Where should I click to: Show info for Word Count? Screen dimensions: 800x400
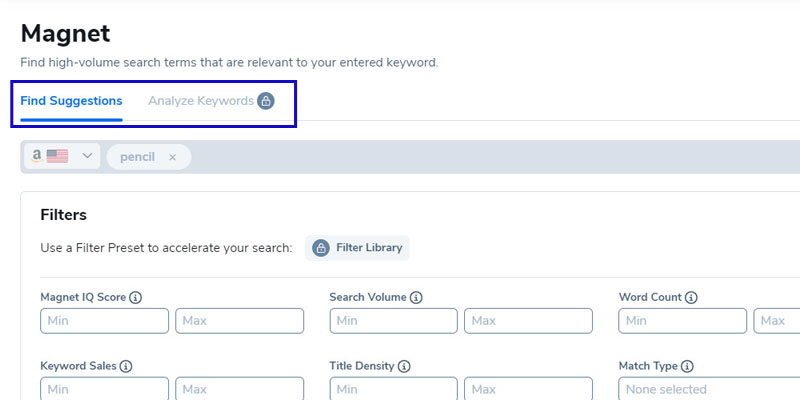click(691, 297)
